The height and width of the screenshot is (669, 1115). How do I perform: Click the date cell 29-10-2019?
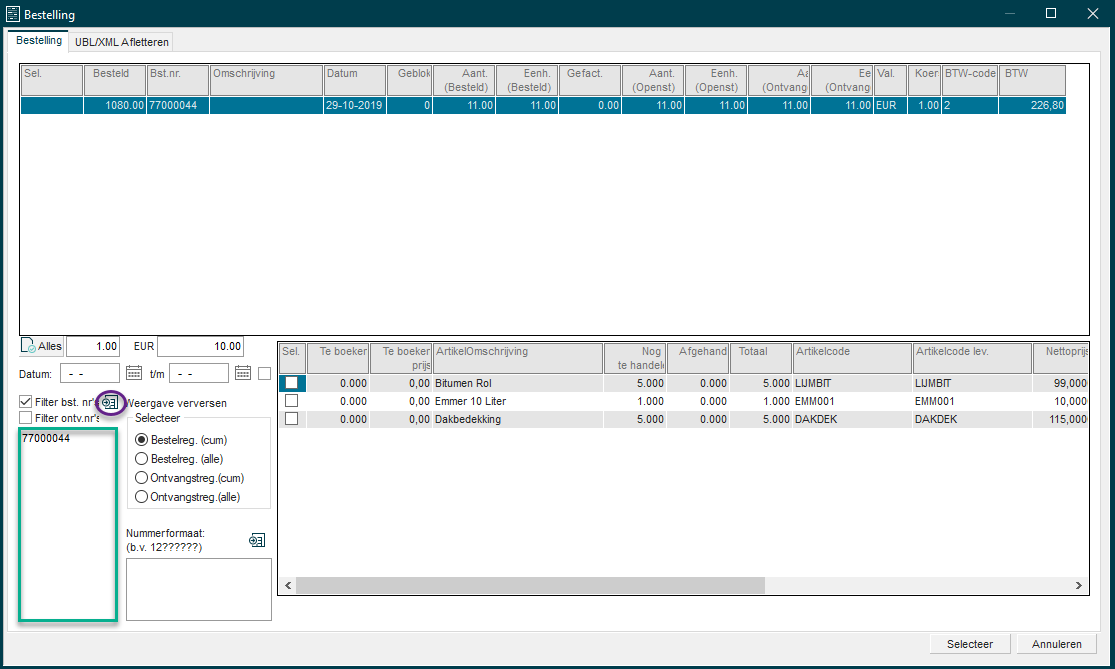point(355,105)
